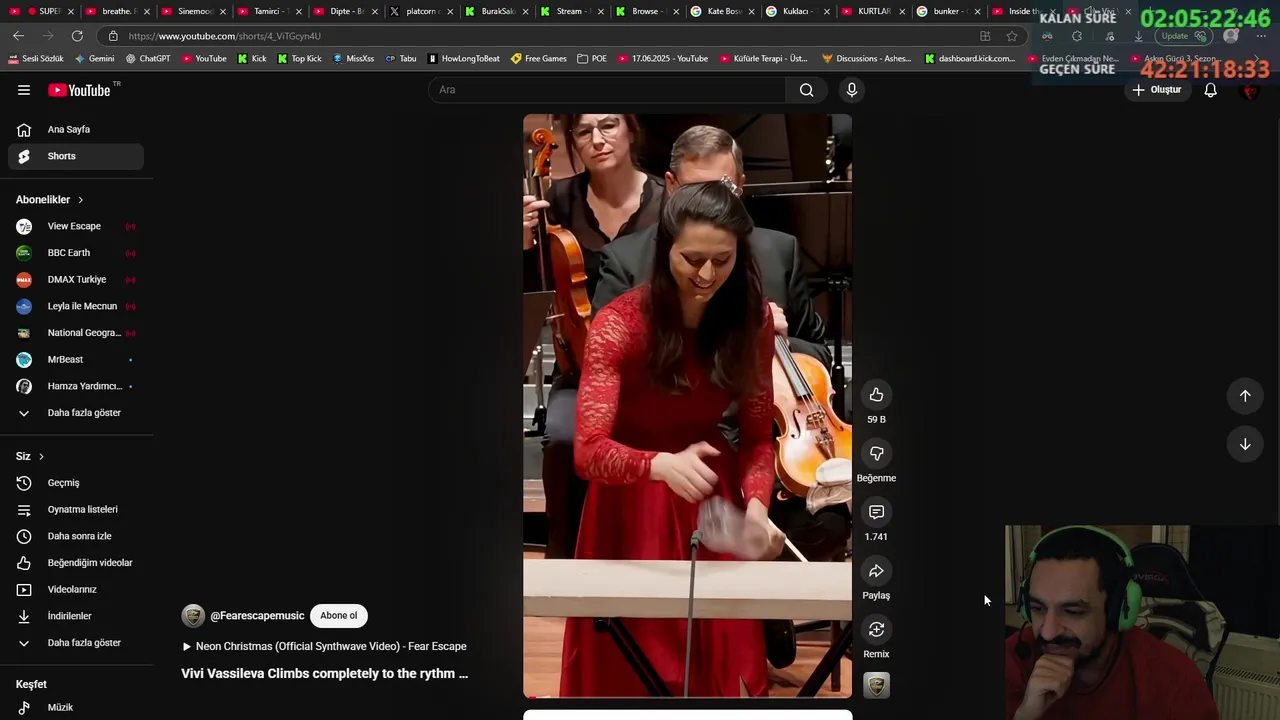Expand Siz section chevron
The image size is (1280, 720).
coord(41,457)
